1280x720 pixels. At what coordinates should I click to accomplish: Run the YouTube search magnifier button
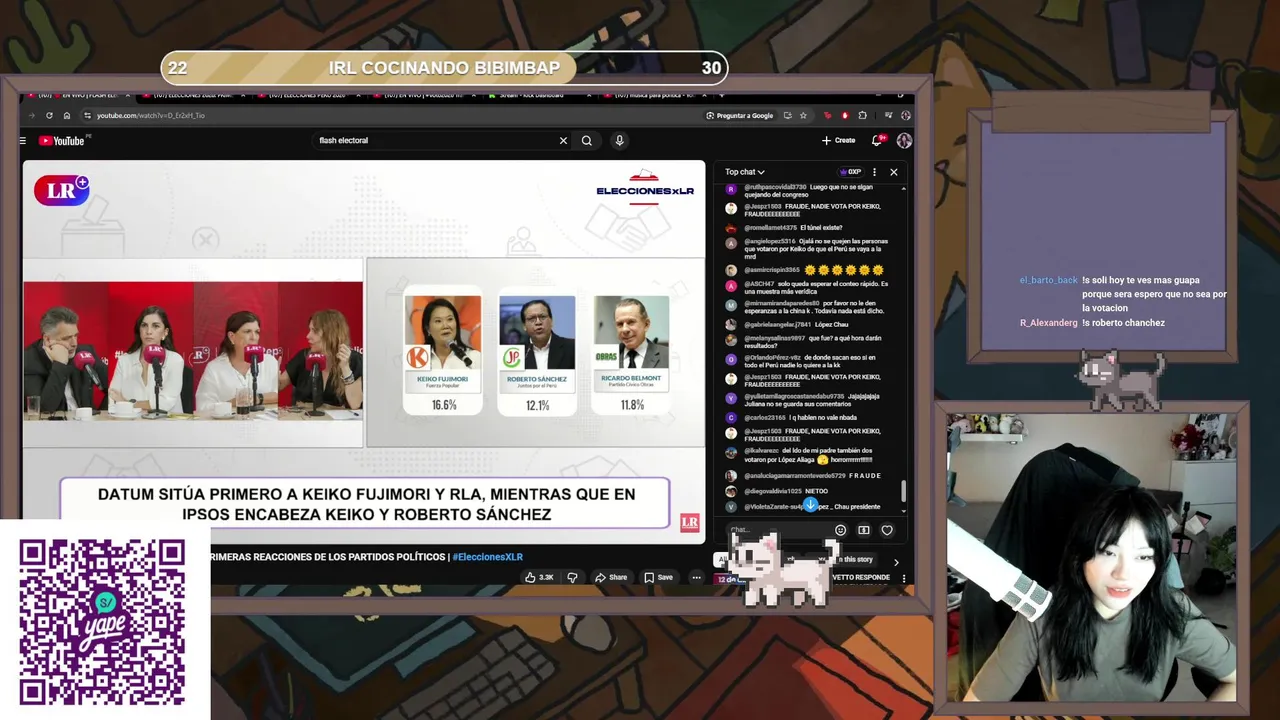tap(587, 141)
